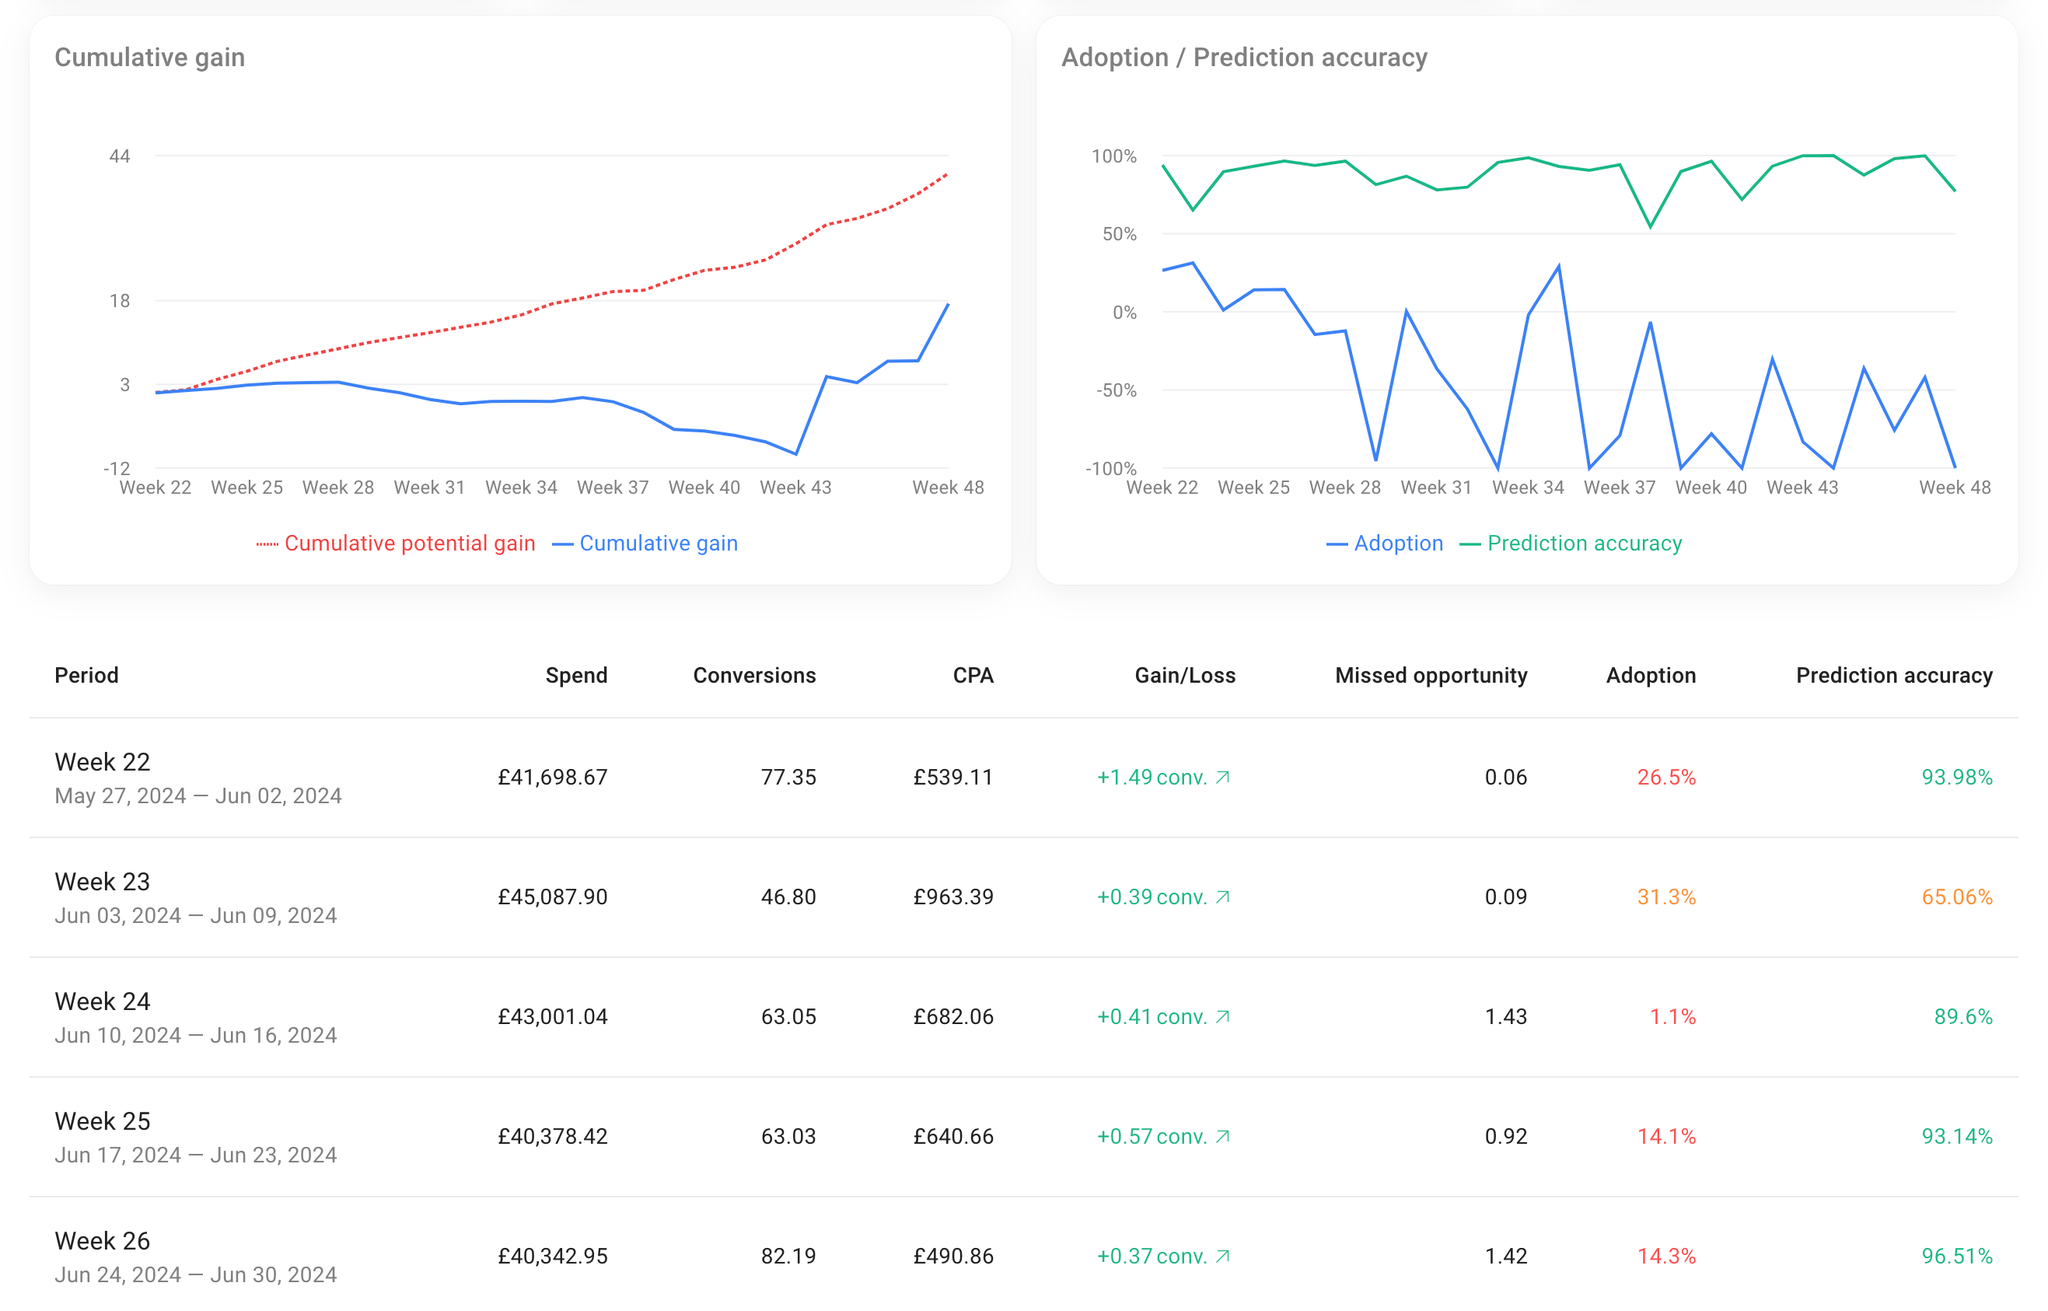Toggle the Cumulative gain legend series
The height and width of the screenshot is (1311, 2048).
pyautogui.click(x=645, y=543)
